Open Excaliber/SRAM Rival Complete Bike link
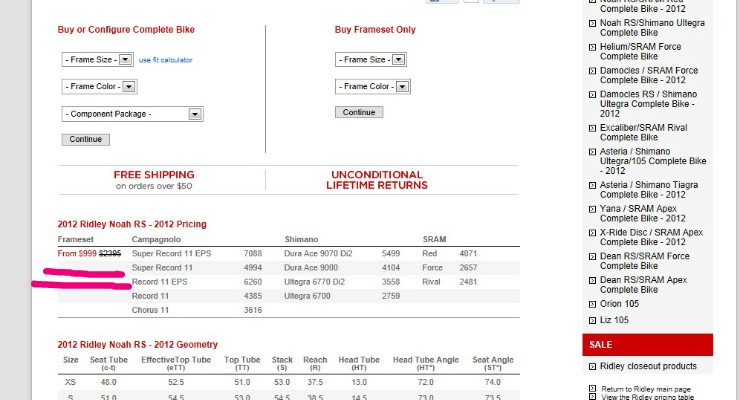The height and width of the screenshot is (400, 740). click(643, 133)
